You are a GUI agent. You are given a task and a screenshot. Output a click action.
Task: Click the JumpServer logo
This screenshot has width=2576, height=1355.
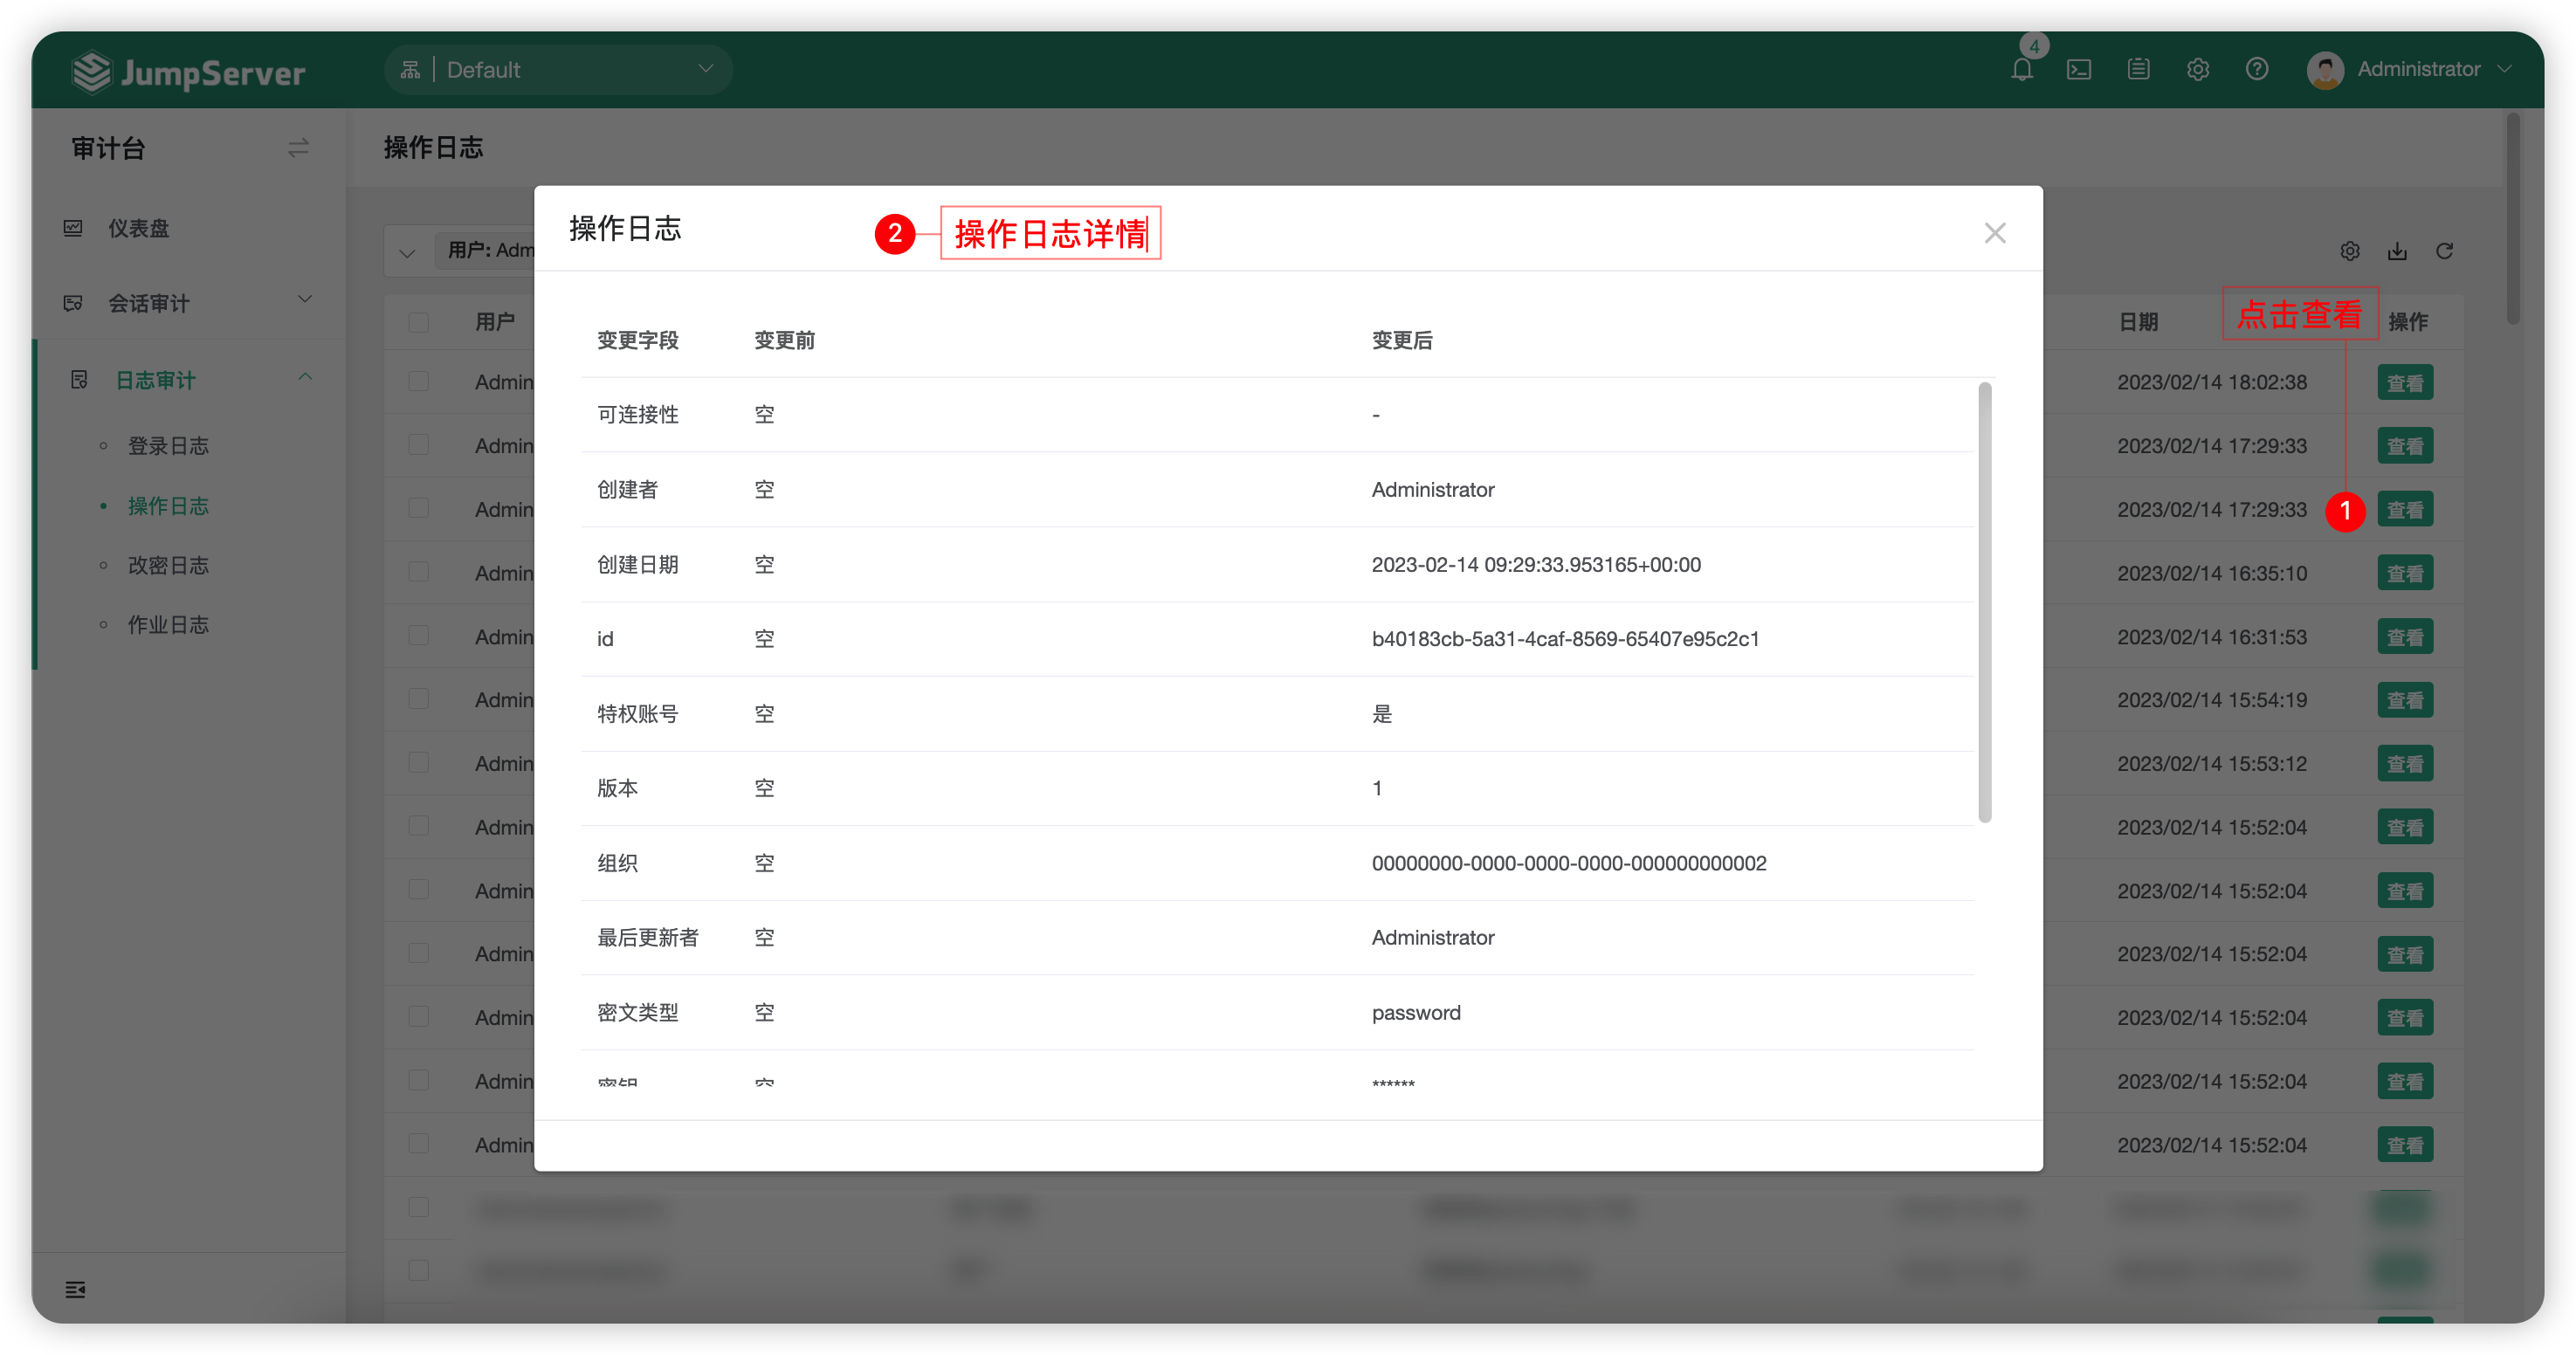(x=188, y=72)
